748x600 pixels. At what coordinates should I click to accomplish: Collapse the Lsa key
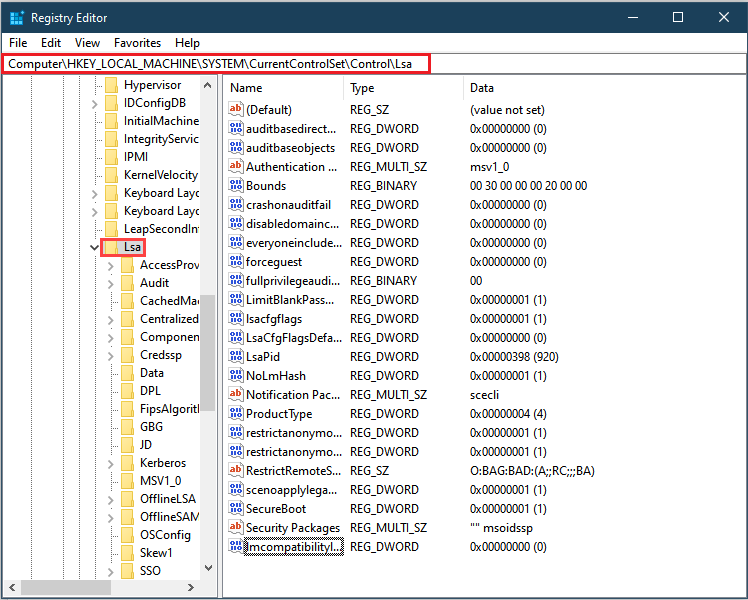click(94, 247)
